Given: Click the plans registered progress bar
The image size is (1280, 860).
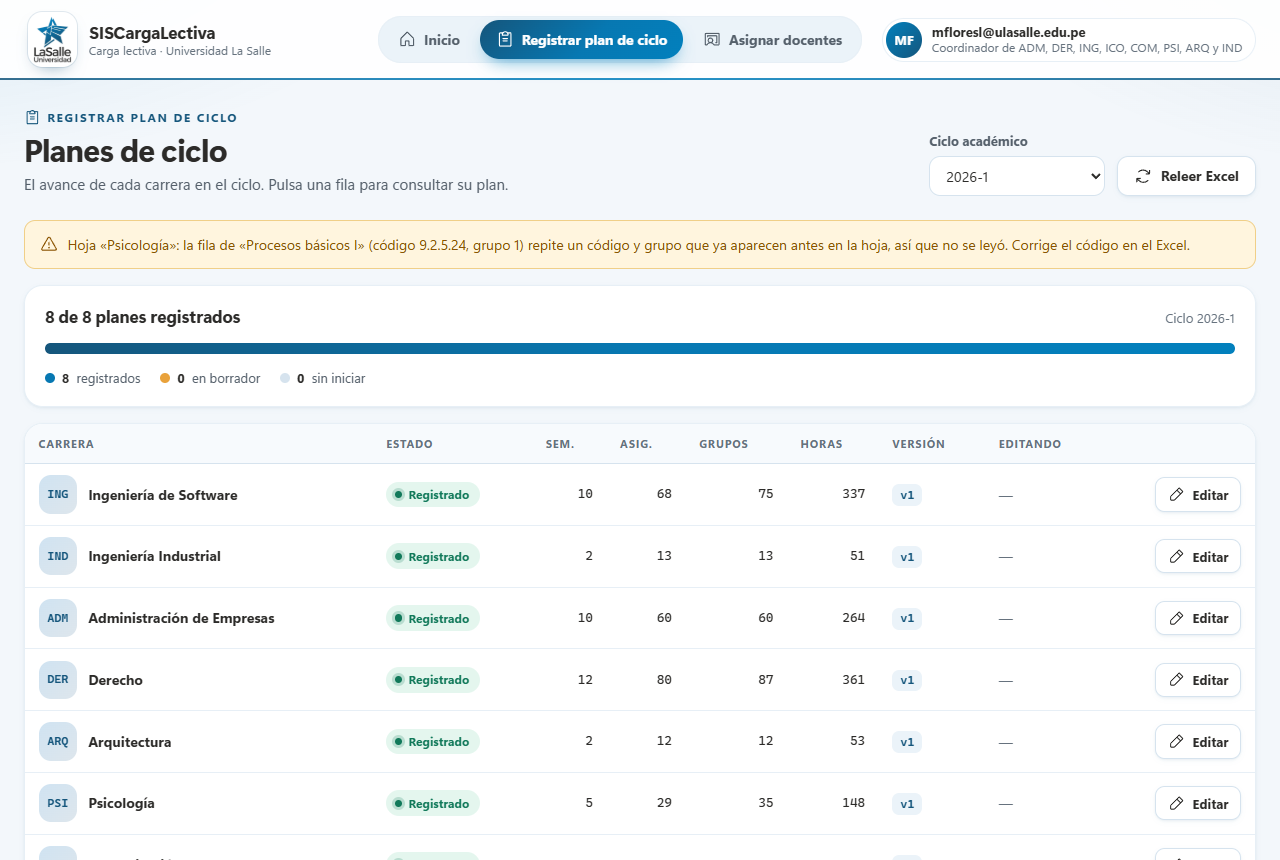Looking at the screenshot, I should pyautogui.click(x=640, y=349).
